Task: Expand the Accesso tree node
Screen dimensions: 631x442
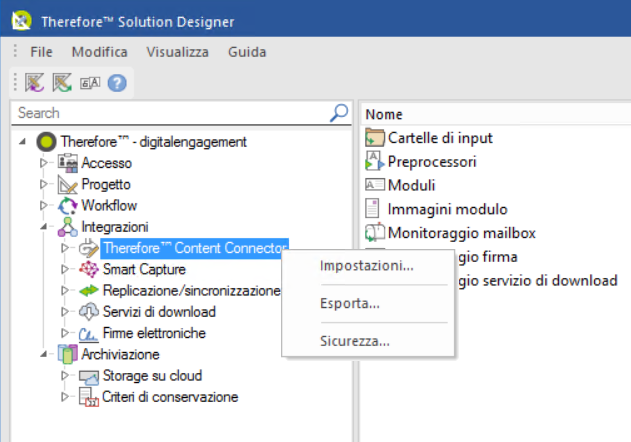Action: click(x=43, y=162)
